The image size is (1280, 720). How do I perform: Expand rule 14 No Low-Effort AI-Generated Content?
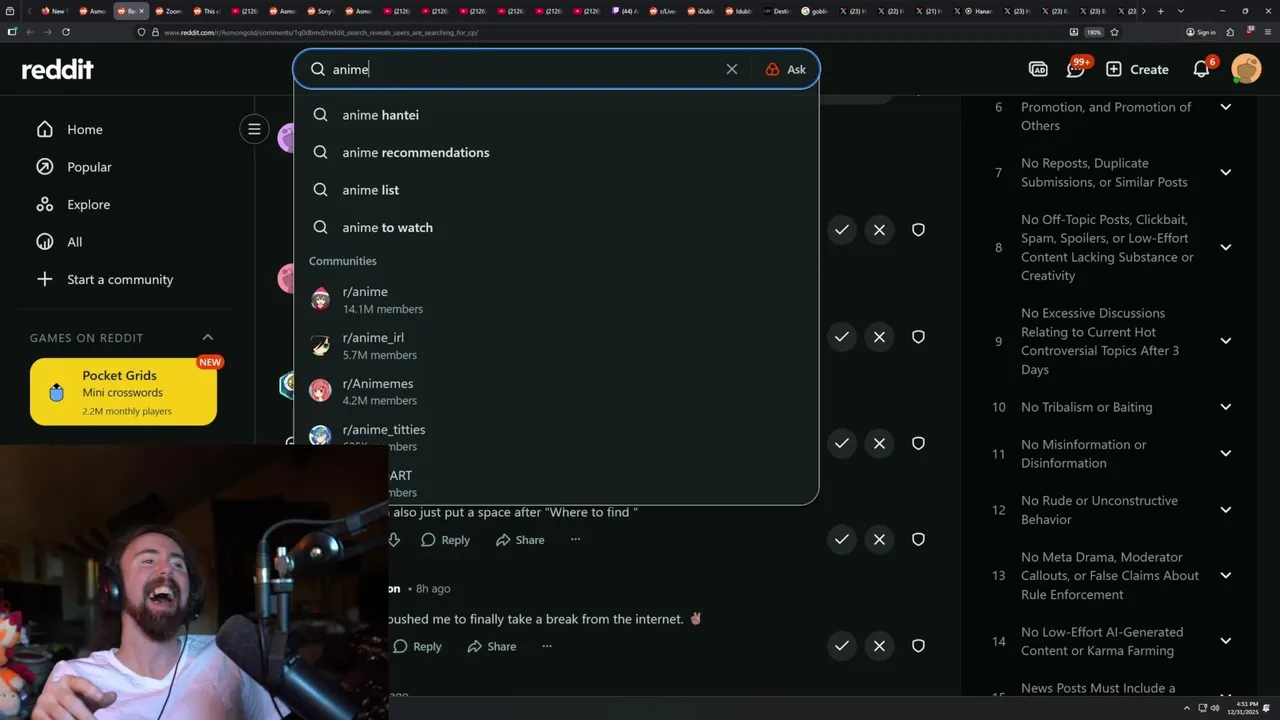[x=1226, y=641]
